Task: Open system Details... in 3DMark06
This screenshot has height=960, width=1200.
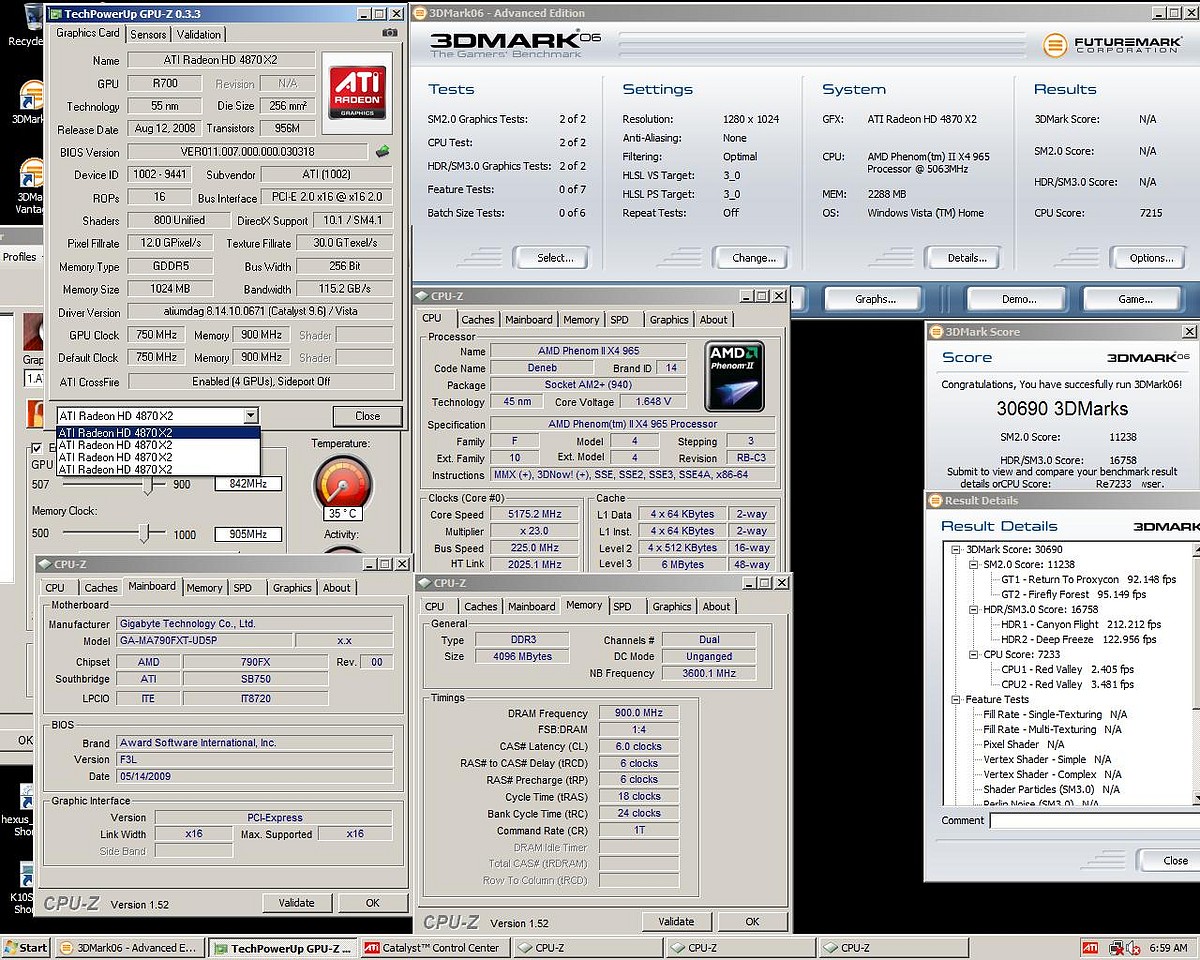Action: click(962, 258)
